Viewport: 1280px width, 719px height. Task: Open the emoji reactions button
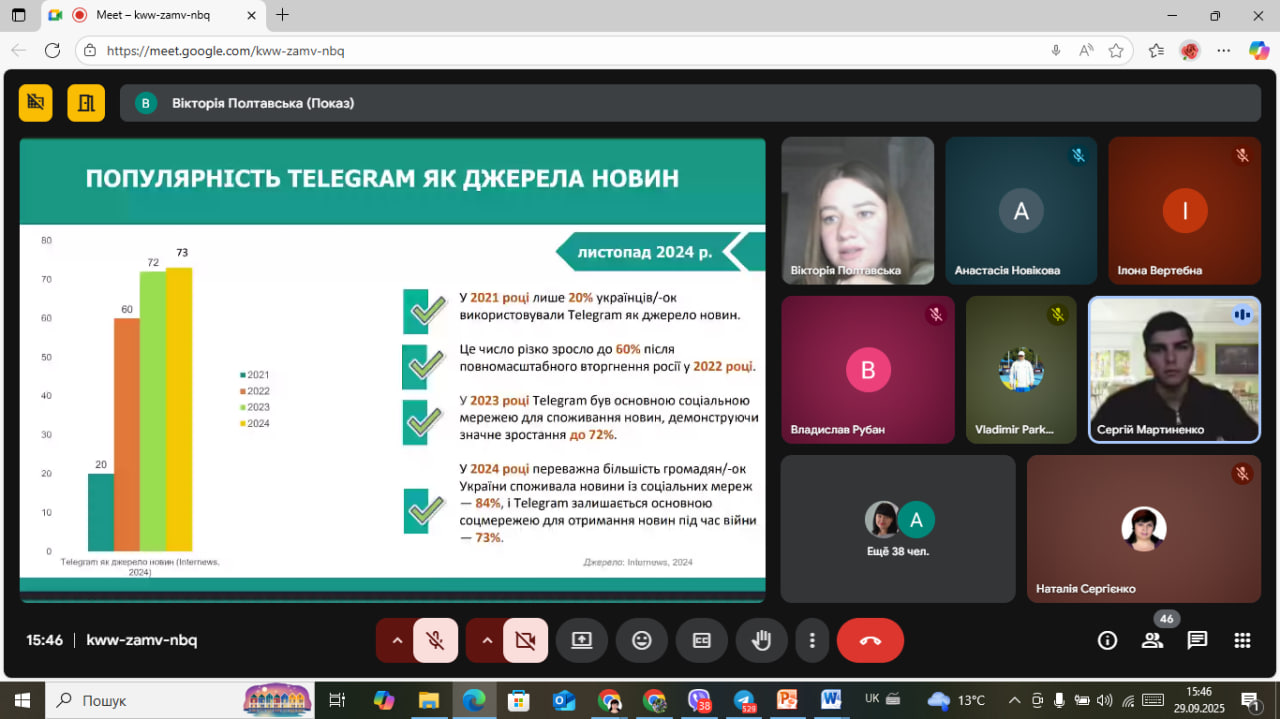coord(642,641)
